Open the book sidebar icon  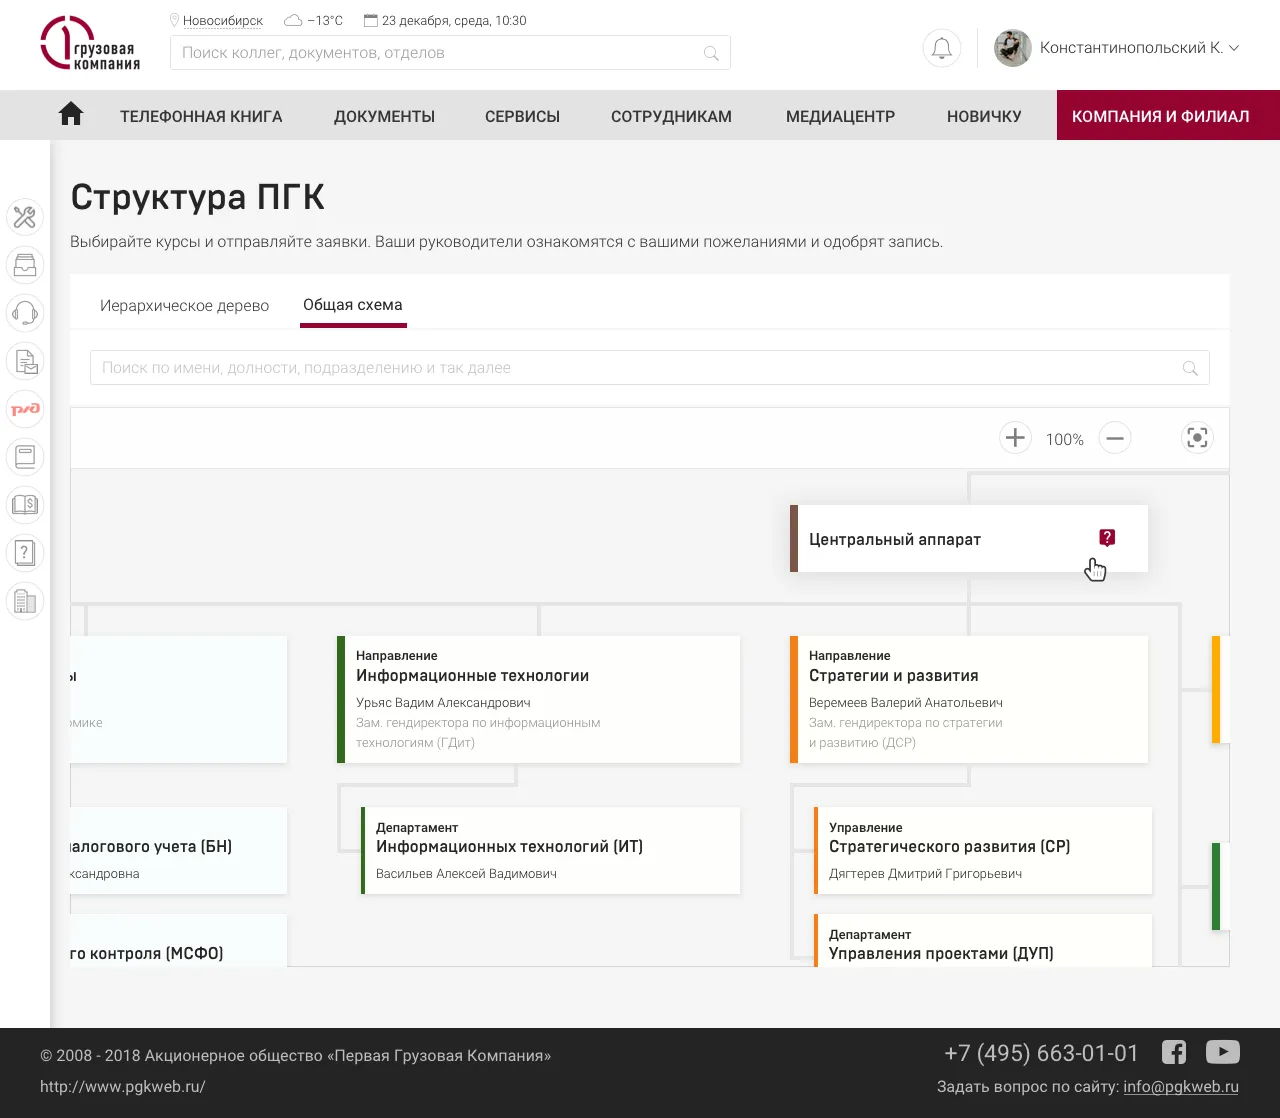click(25, 457)
